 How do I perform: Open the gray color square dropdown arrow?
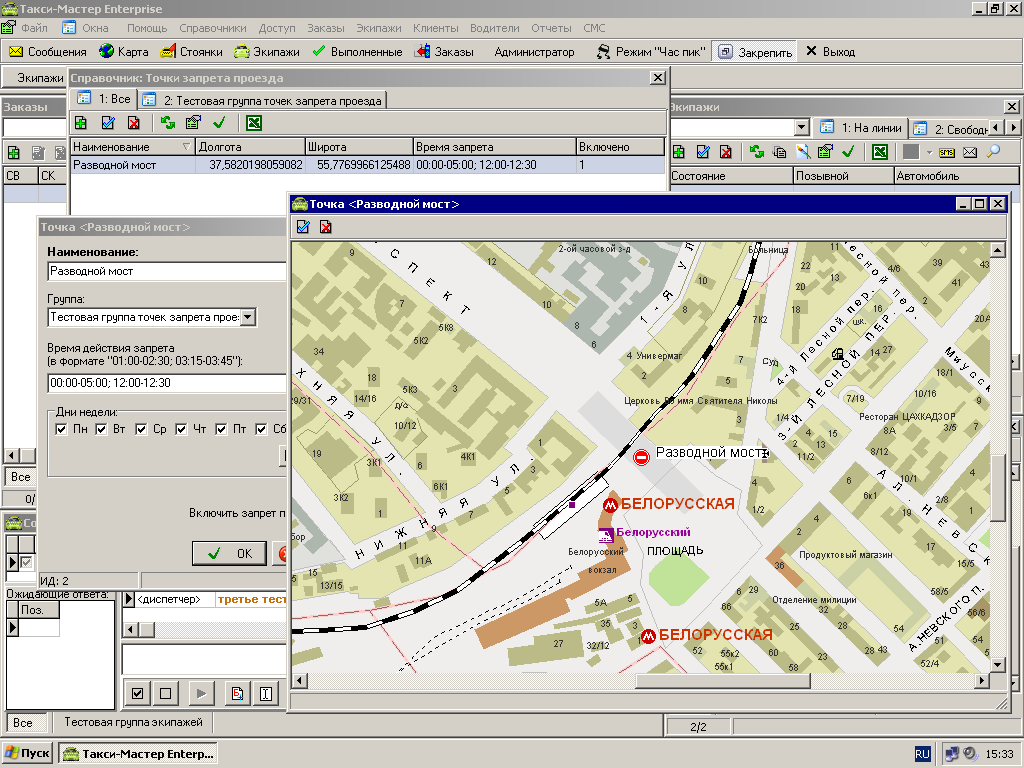pos(929,152)
